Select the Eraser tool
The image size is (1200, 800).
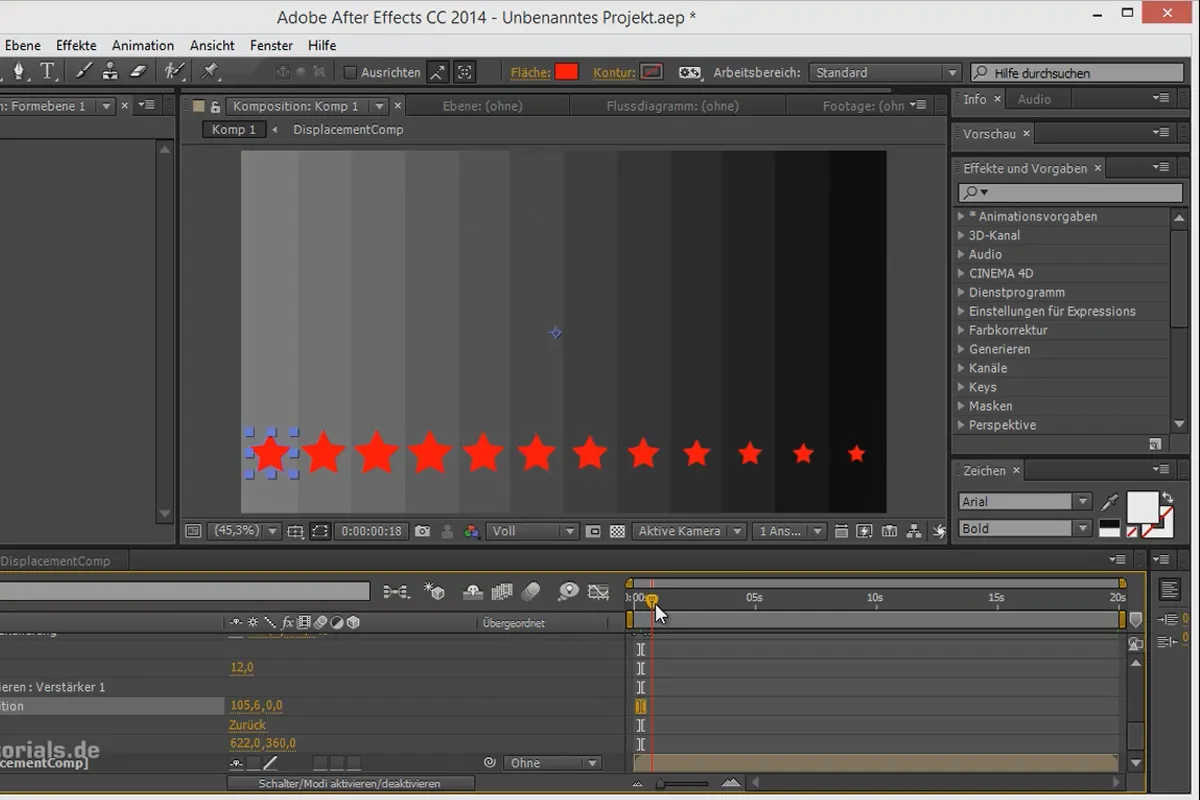pos(138,72)
